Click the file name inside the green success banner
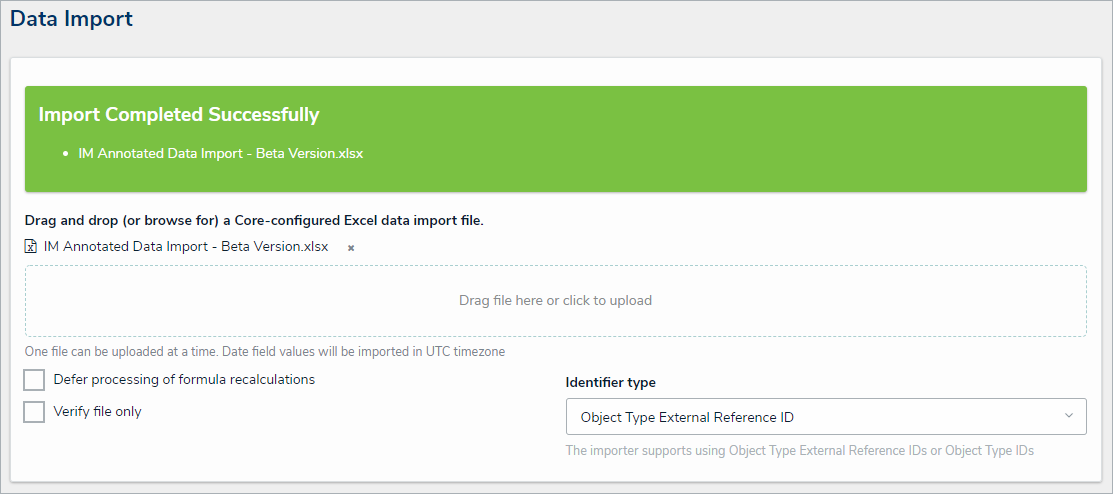1113x494 pixels. [x=220, y=154]
